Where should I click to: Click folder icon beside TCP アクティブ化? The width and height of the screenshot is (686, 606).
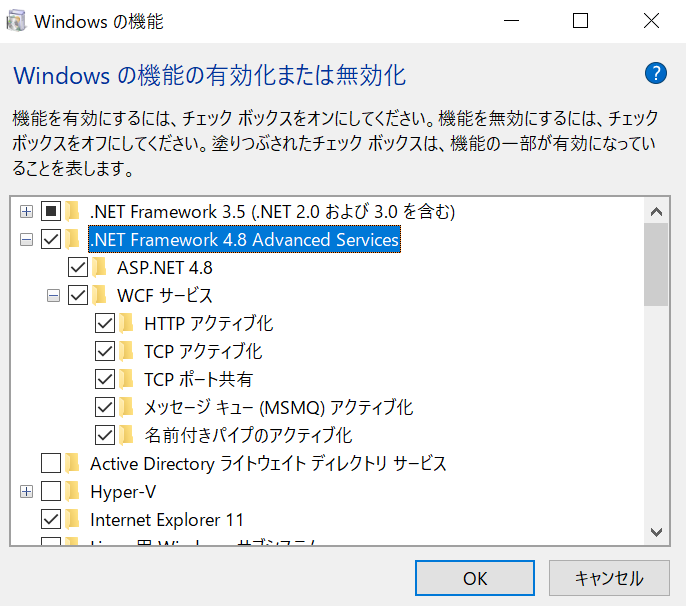click(x=126, y=352)
